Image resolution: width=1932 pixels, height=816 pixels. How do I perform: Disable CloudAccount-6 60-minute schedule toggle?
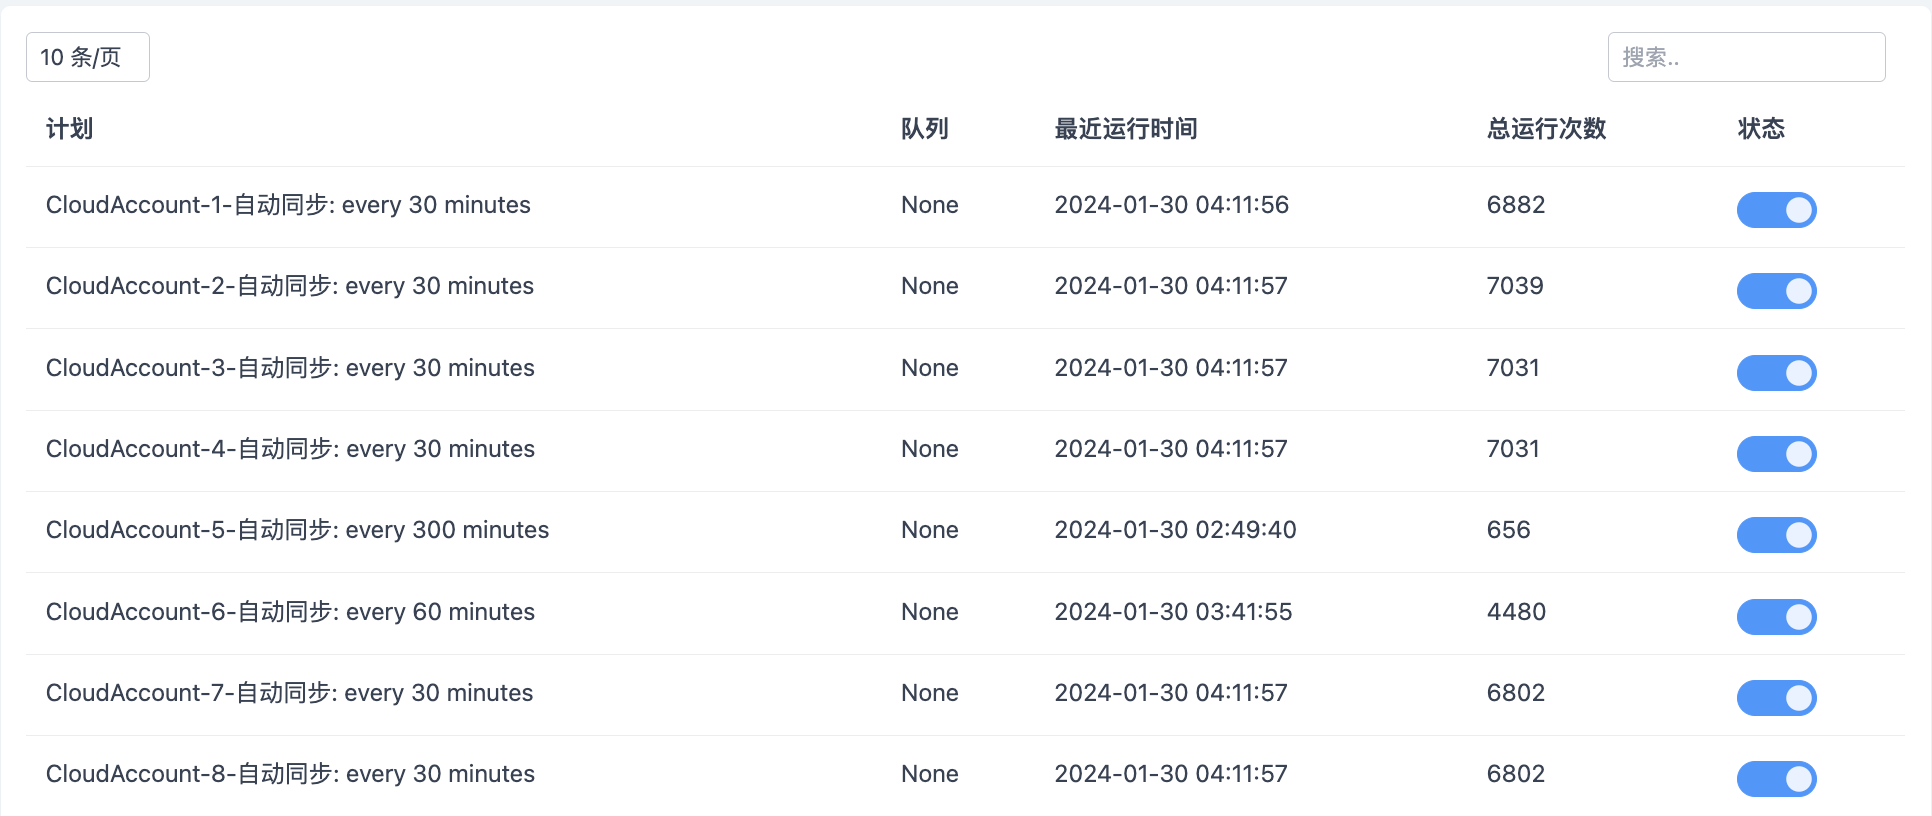point(1776,617)
